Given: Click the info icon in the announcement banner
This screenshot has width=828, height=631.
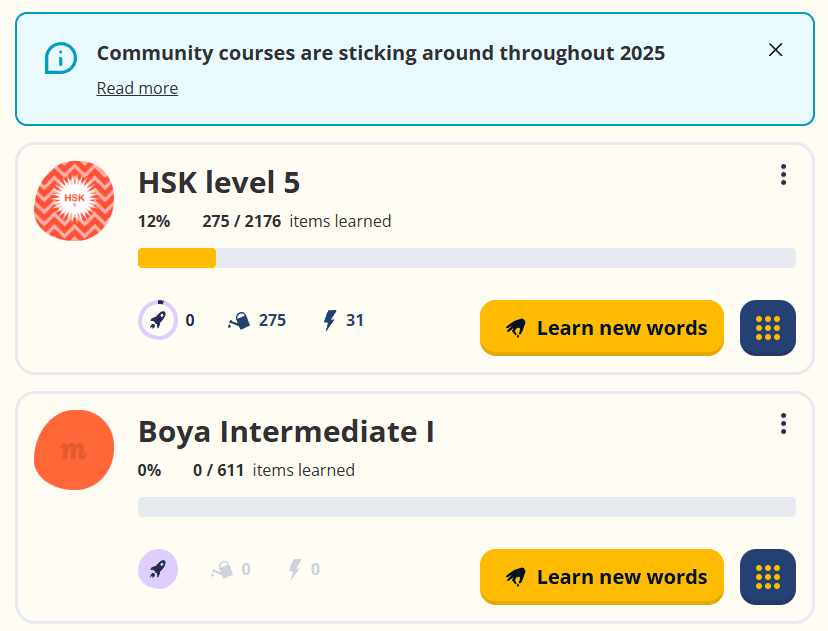Looking at the screenshot, I should click(61, 57).
